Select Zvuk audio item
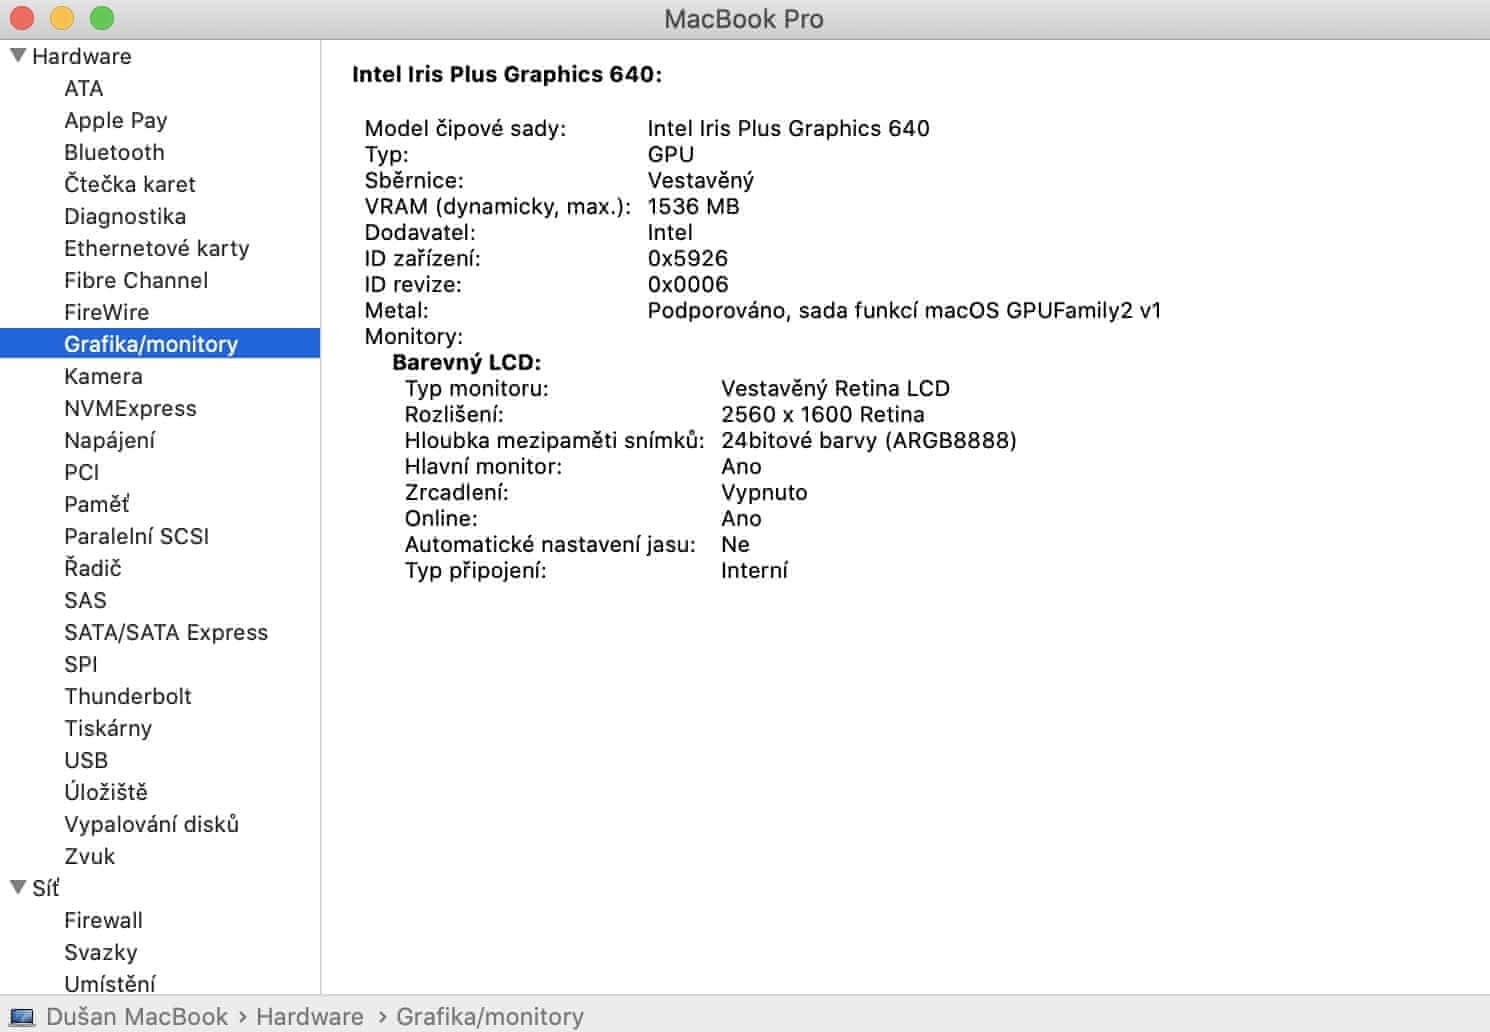The image size is (1490, 1032). point(90,856)
